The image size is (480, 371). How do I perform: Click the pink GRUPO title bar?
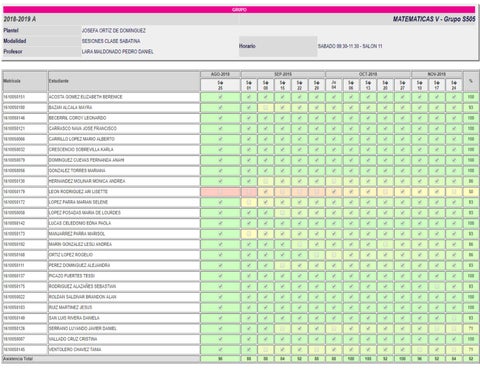[x=239, y=10]
